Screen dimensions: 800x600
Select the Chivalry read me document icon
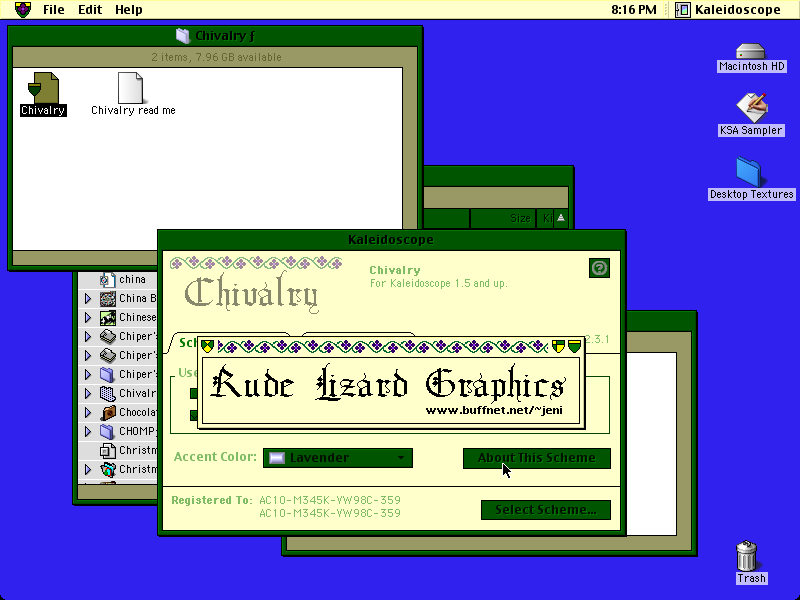pyautogui.click(x=130, y=87)
